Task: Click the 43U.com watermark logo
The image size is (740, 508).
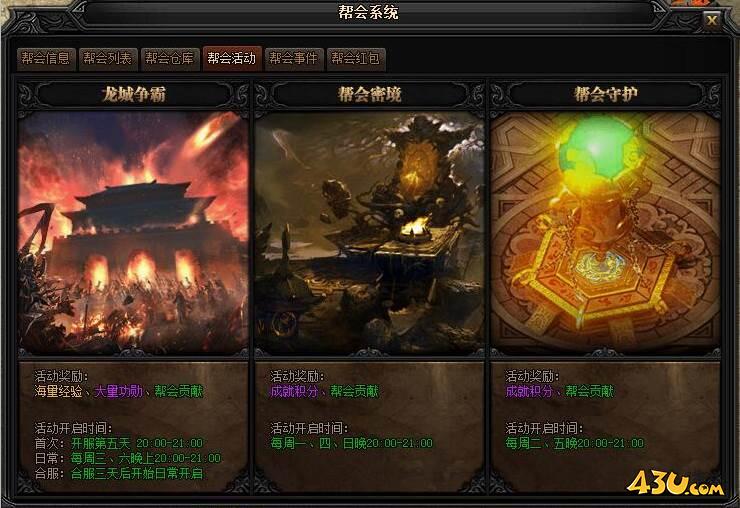Action: 675,483
